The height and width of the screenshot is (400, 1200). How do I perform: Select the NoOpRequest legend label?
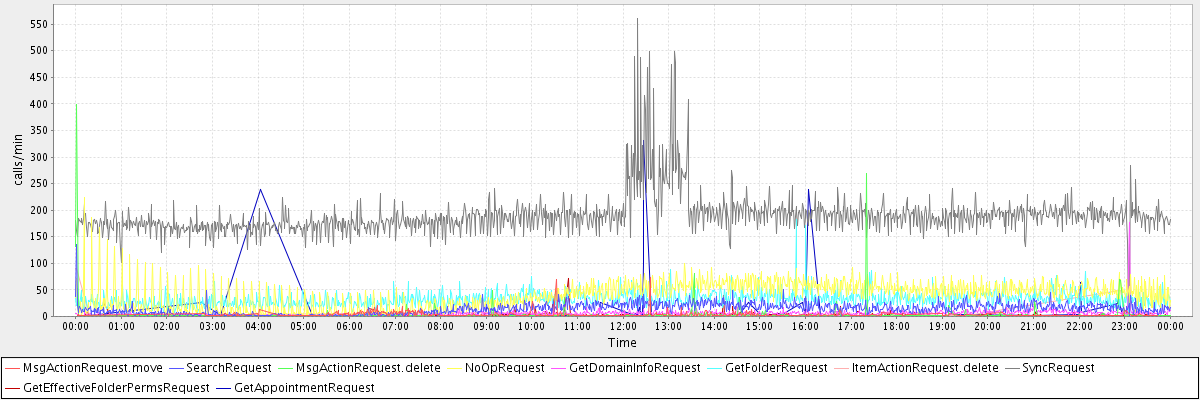click(x=504, y=369)
